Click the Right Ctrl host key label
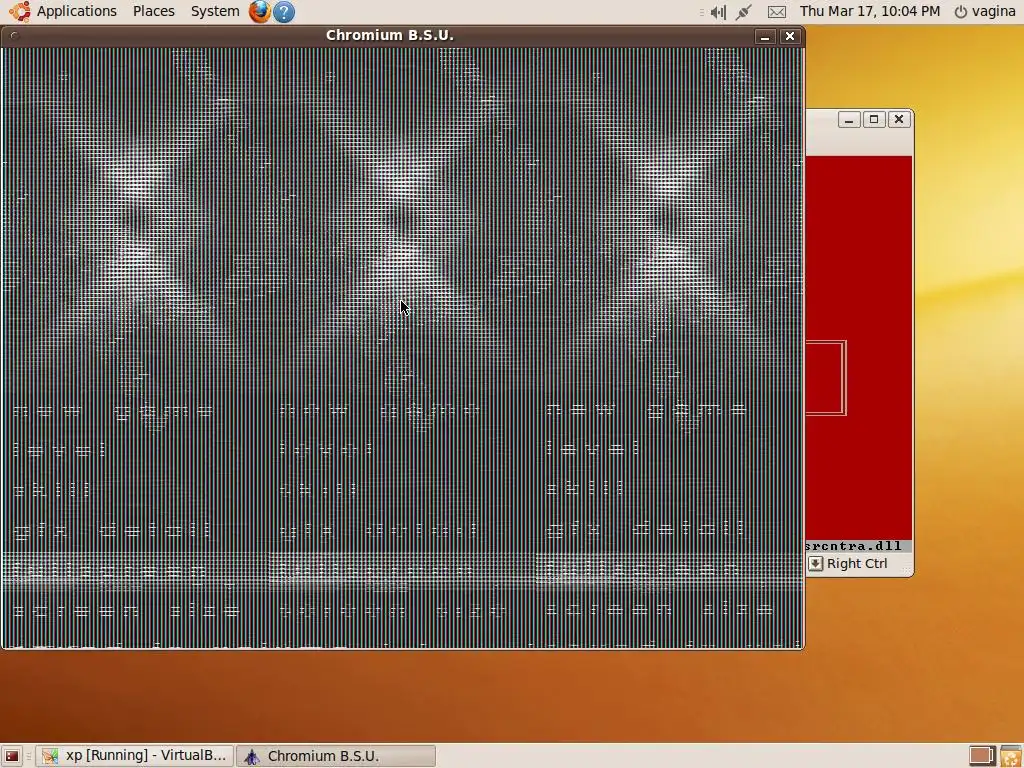The height and width of the screenshot is (768, 1024). click(x=857, y=564)
